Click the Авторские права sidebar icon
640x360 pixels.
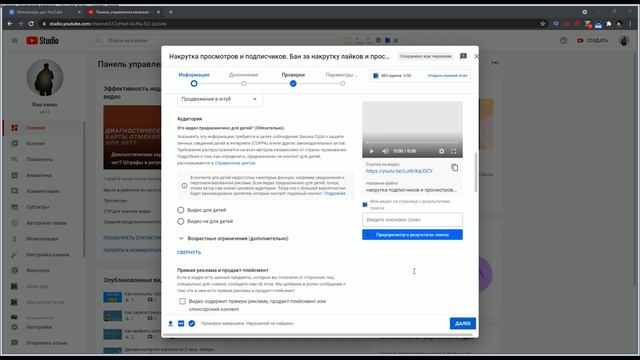coord(15,223)
